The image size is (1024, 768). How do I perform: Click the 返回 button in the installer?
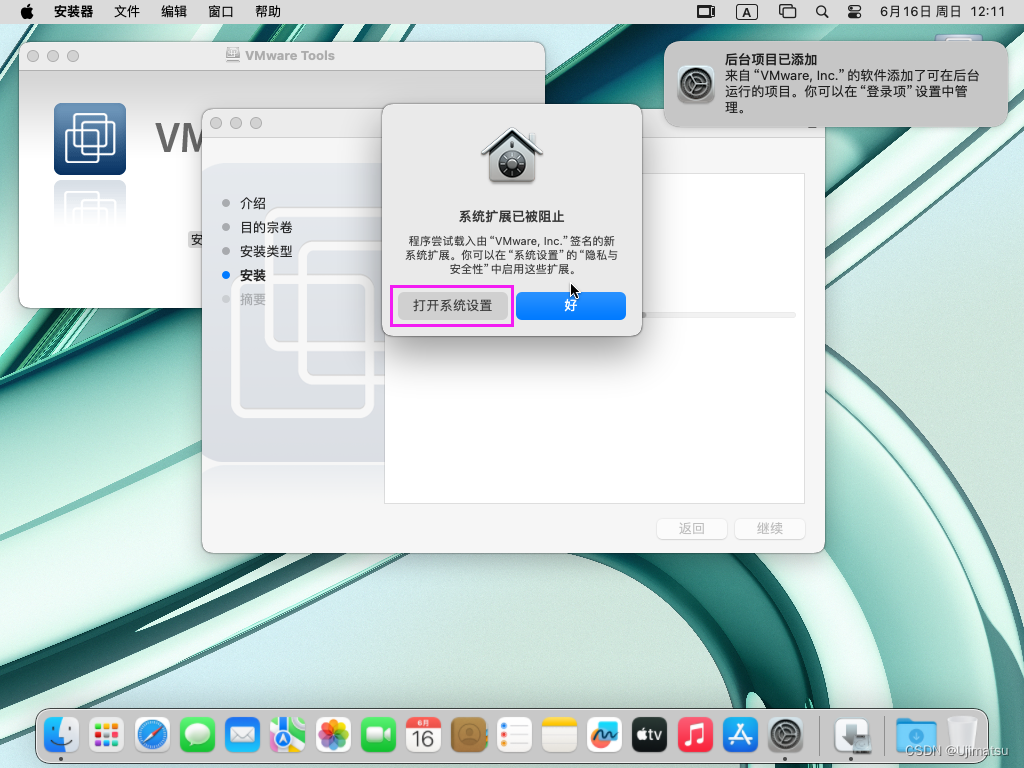click(x=692, y=528)
